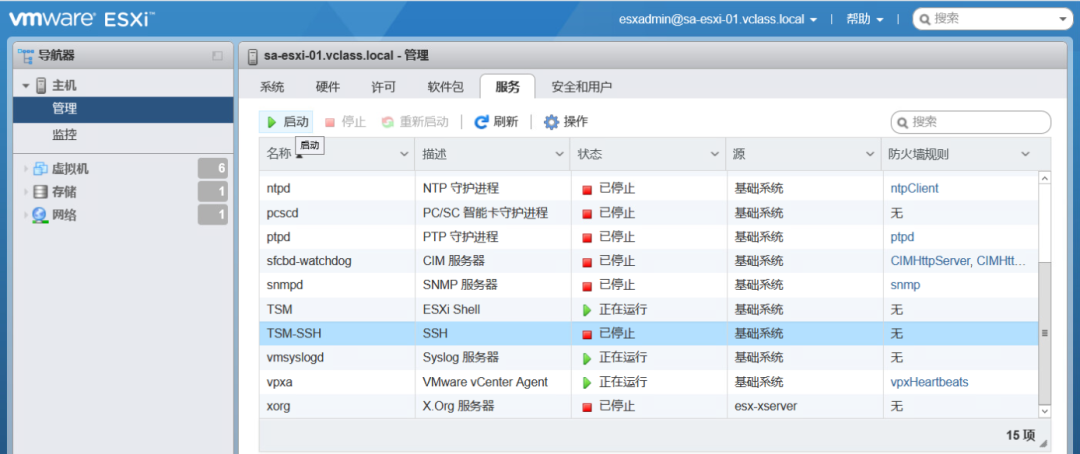This screenshot has width=1080, height=454.
Task: Click the top 搜索 search field
Action: point(992,19)
